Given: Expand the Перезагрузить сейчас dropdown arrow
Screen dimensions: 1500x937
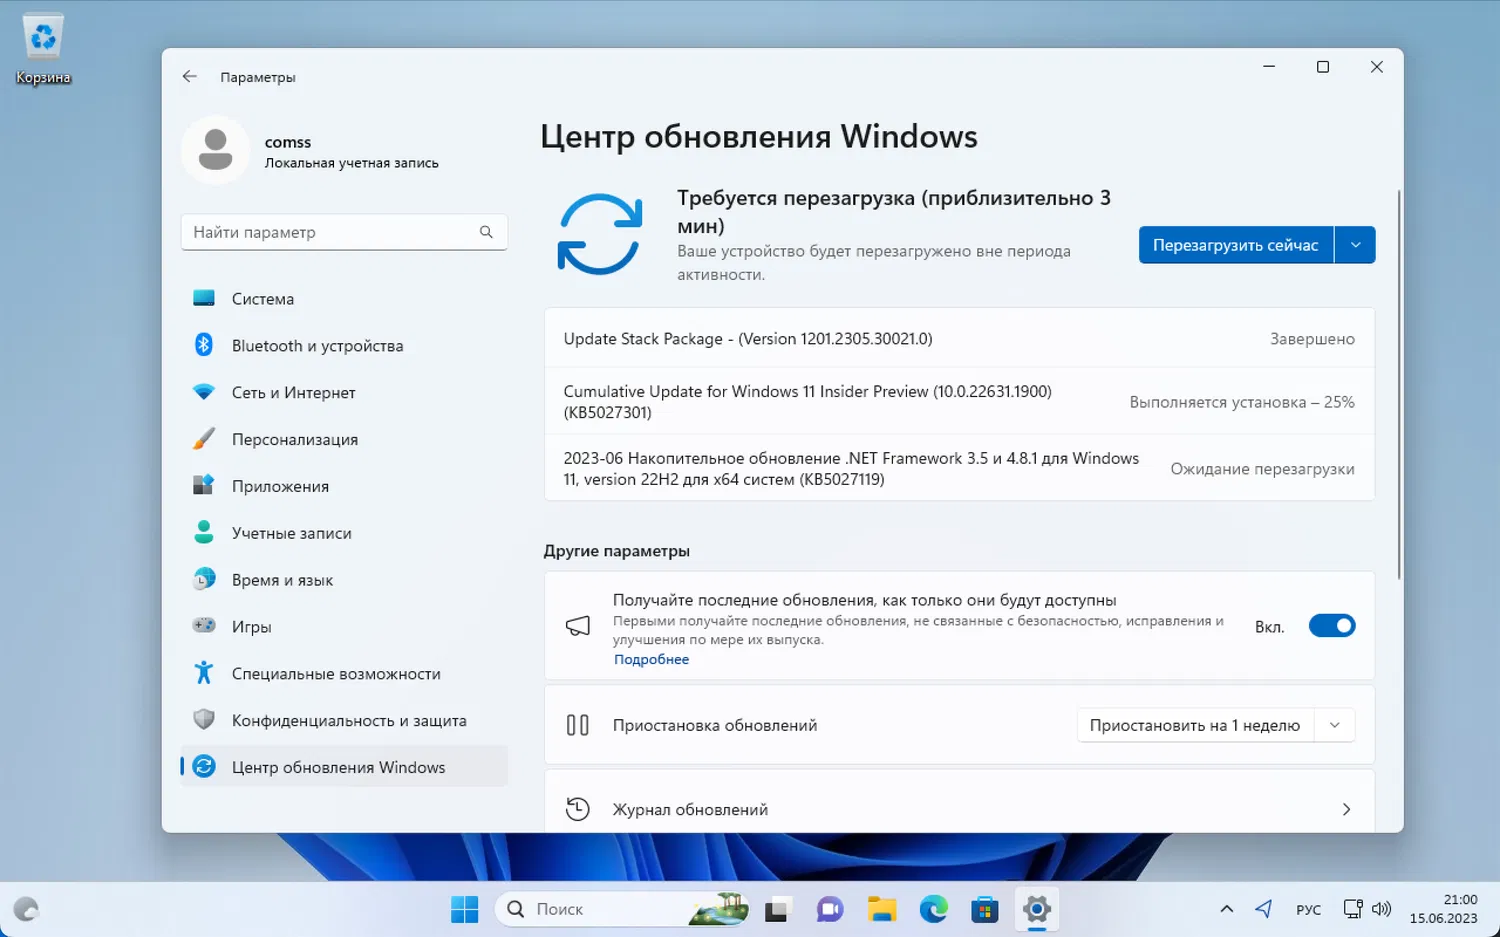Looking at the screenshot, I should point(1355,245).
